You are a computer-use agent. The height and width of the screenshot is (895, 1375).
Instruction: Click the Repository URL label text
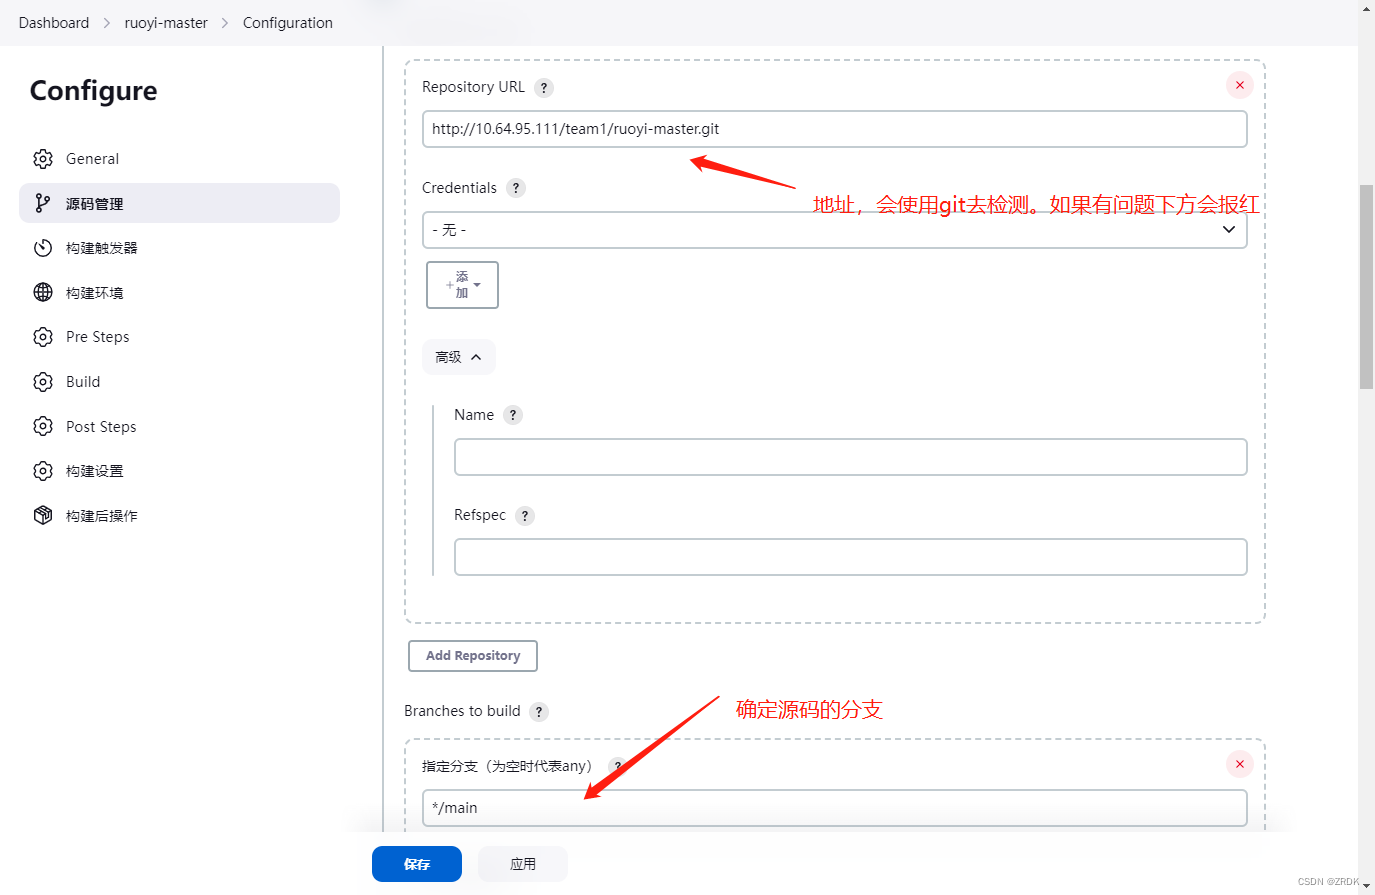(473, 87)
